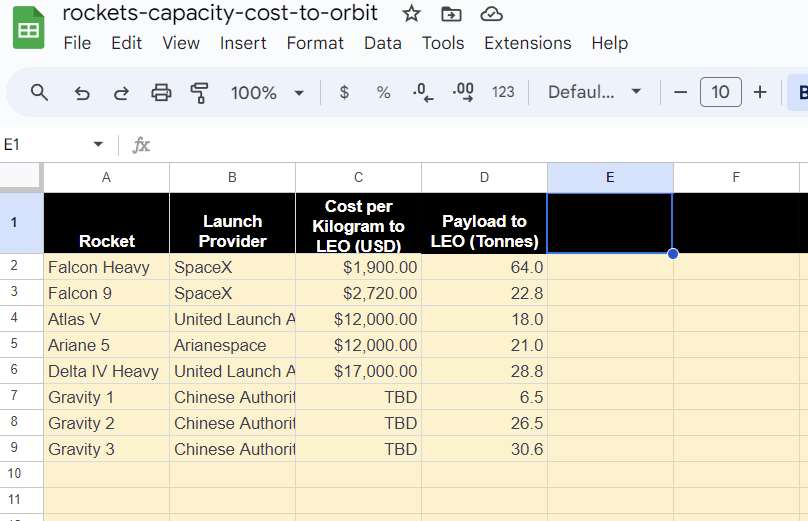Decrease decimal places
808x521 pixels.
tap(423, 92)
